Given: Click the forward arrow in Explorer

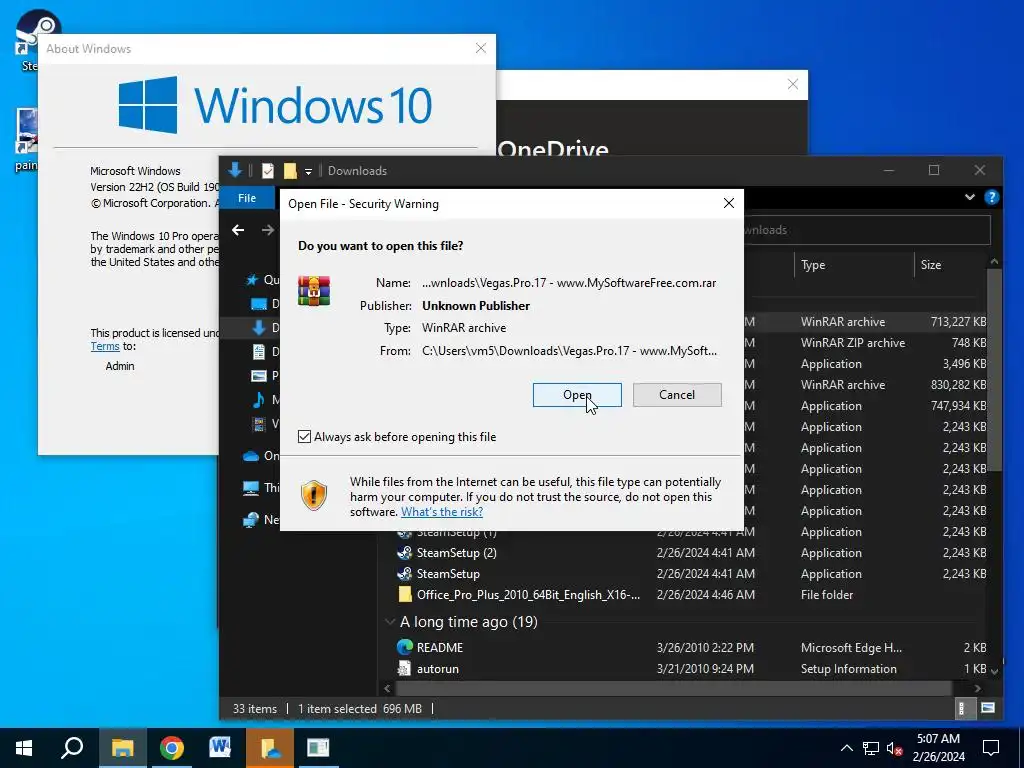Looking at the screenshot, I should tap(268, 230).
